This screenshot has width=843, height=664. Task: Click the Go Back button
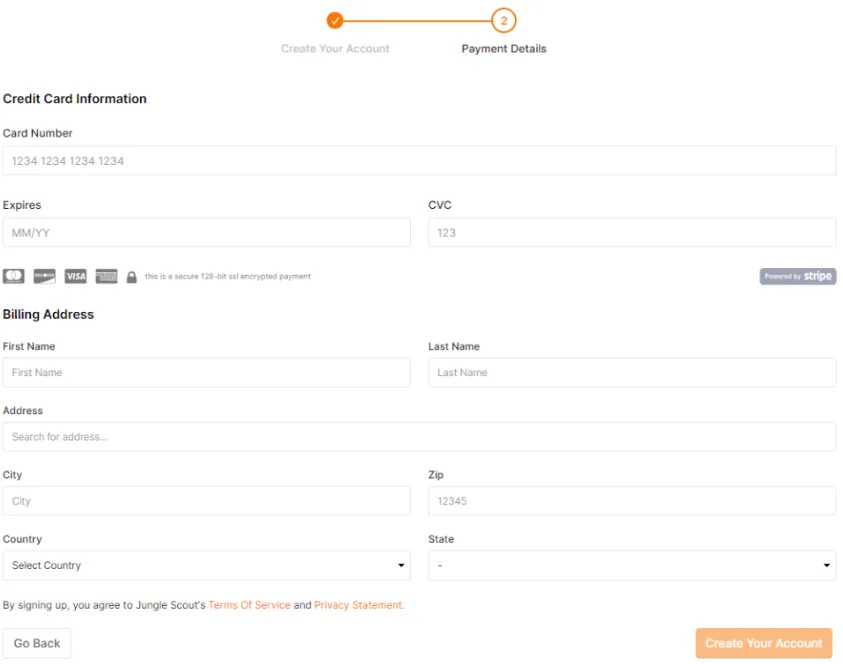[x=37, y=643]
